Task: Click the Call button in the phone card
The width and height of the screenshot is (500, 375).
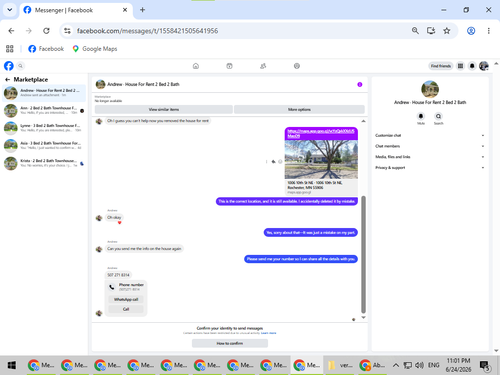Action: pos(126,309)
